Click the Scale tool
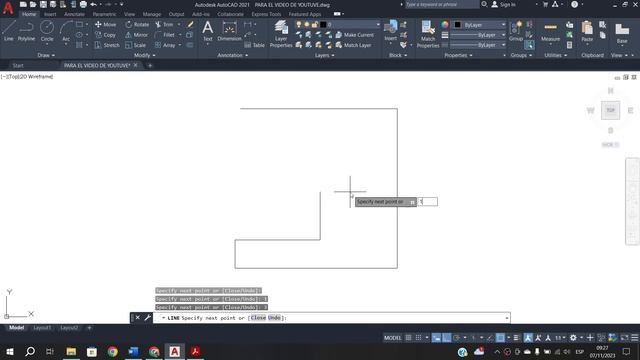640x360 pixels. tap(136, 45)
